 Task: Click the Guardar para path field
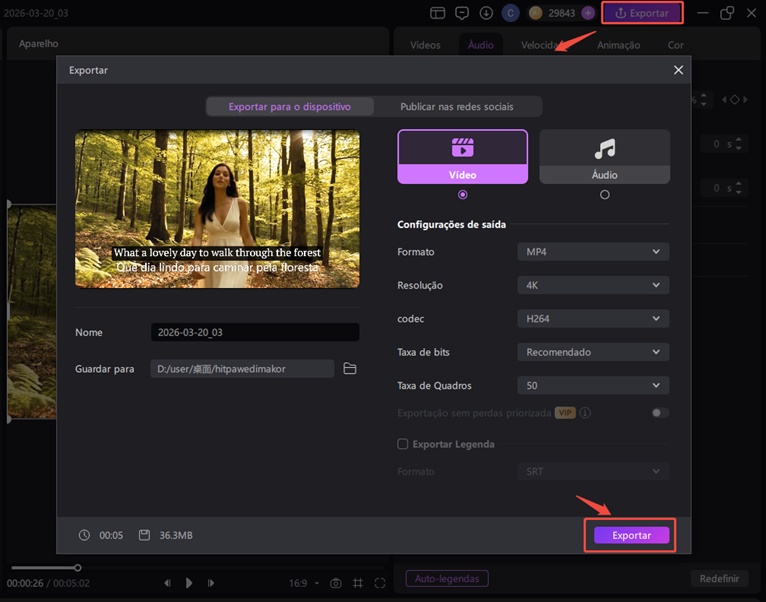pyautogui.click(x=242, y=368)
